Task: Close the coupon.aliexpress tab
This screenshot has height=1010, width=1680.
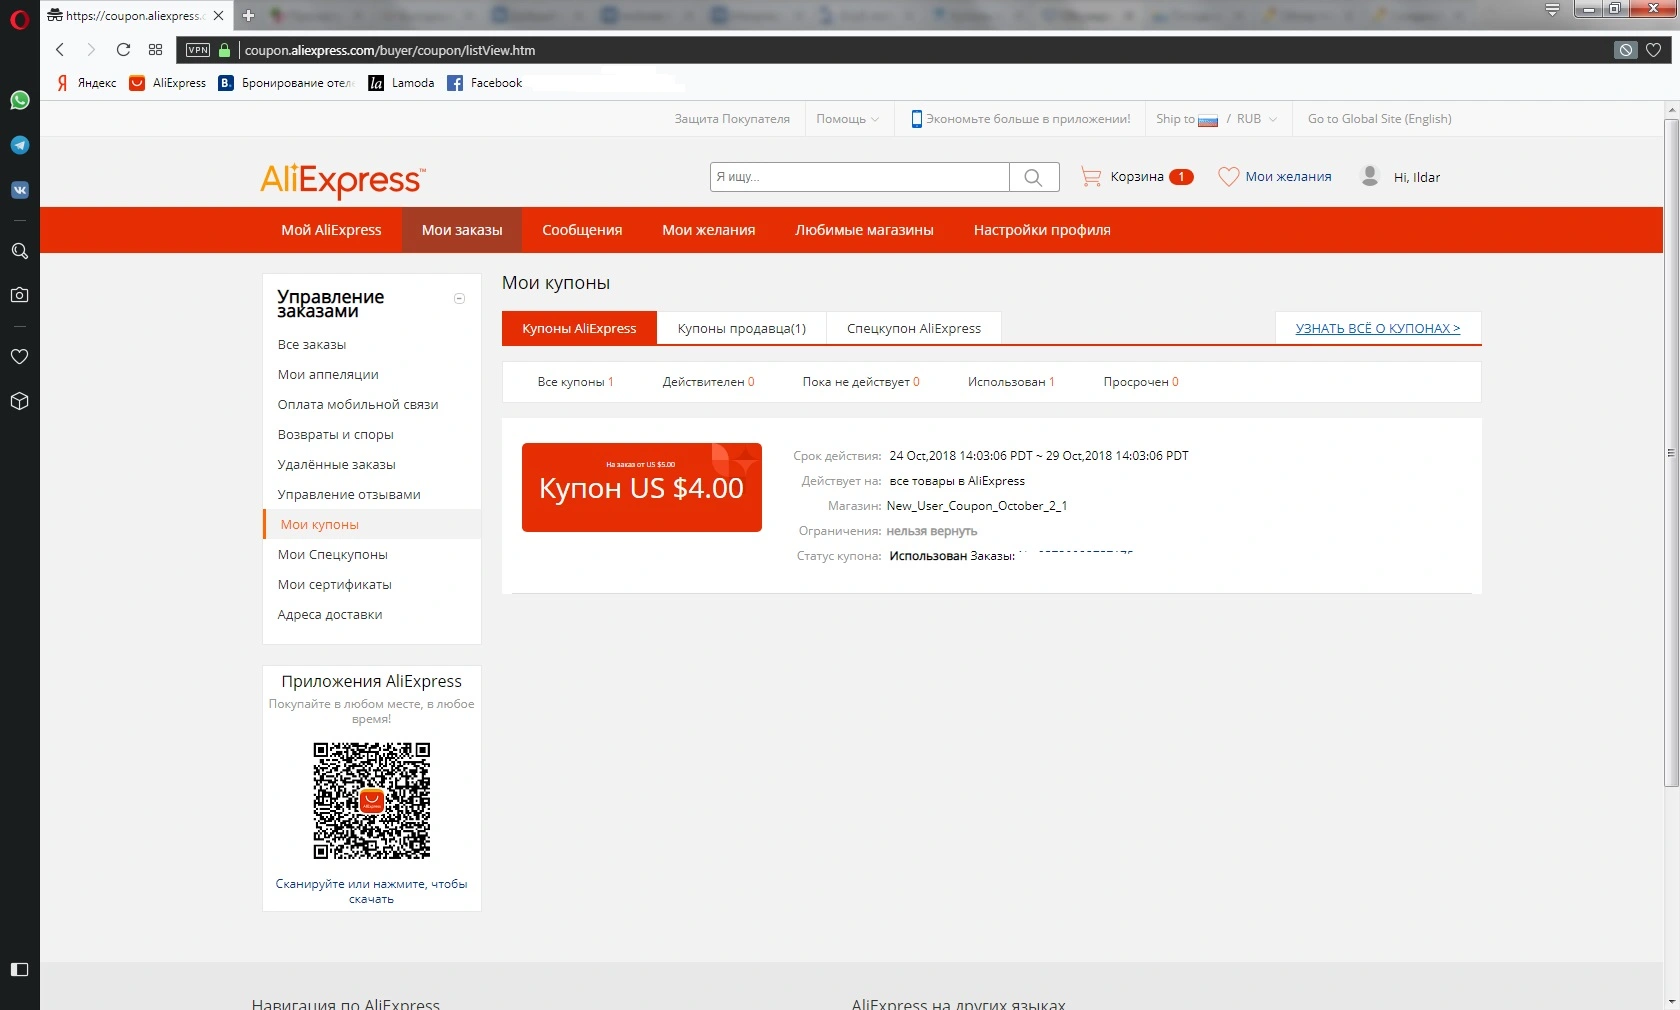Action: [x=218, y=15]
